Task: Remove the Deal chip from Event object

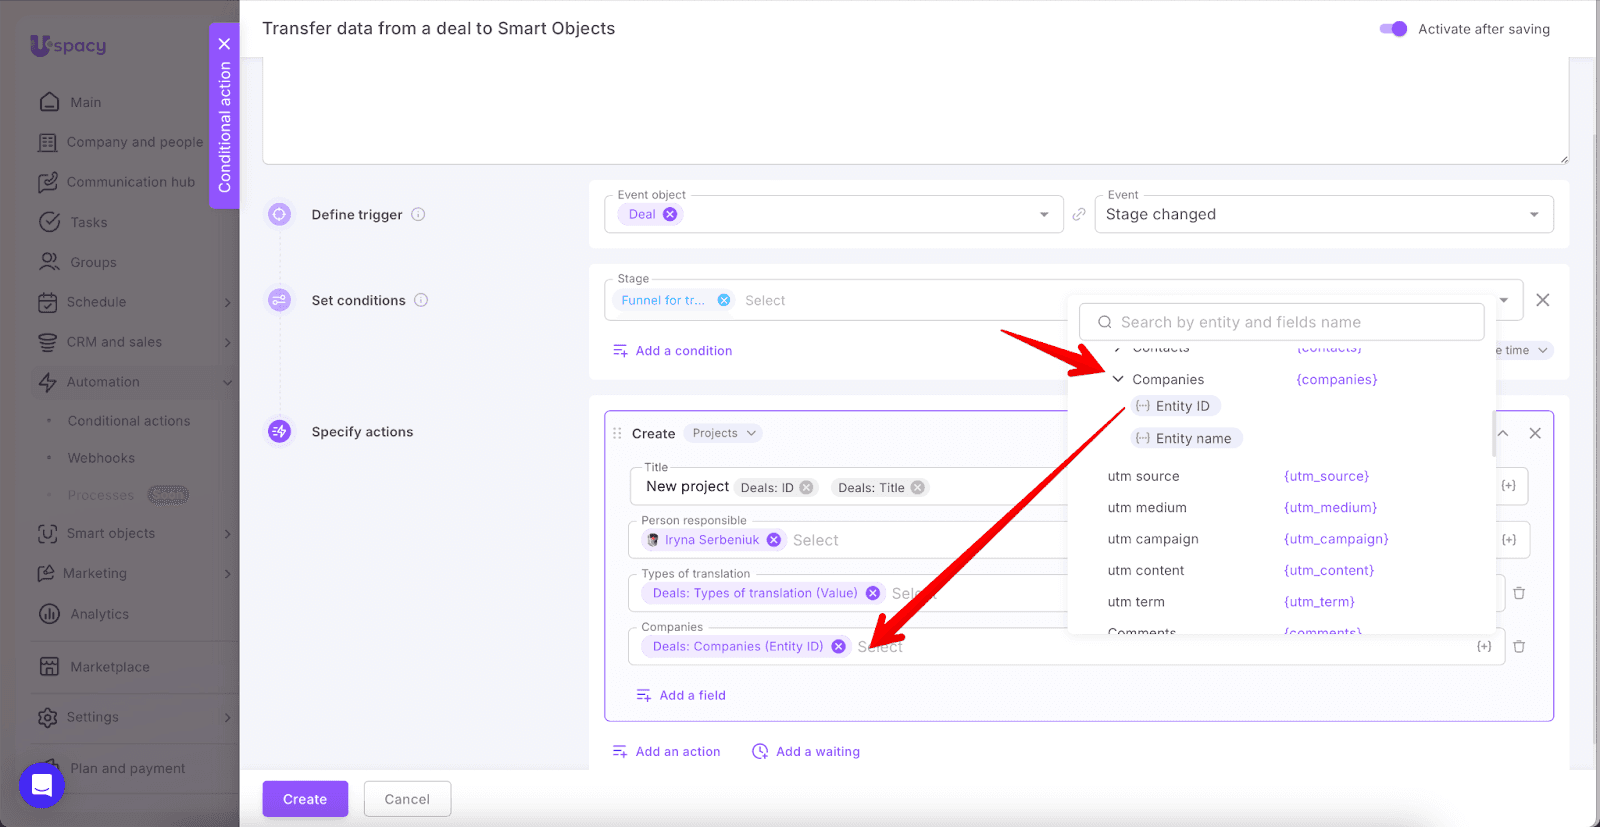Action: [670, 214]
